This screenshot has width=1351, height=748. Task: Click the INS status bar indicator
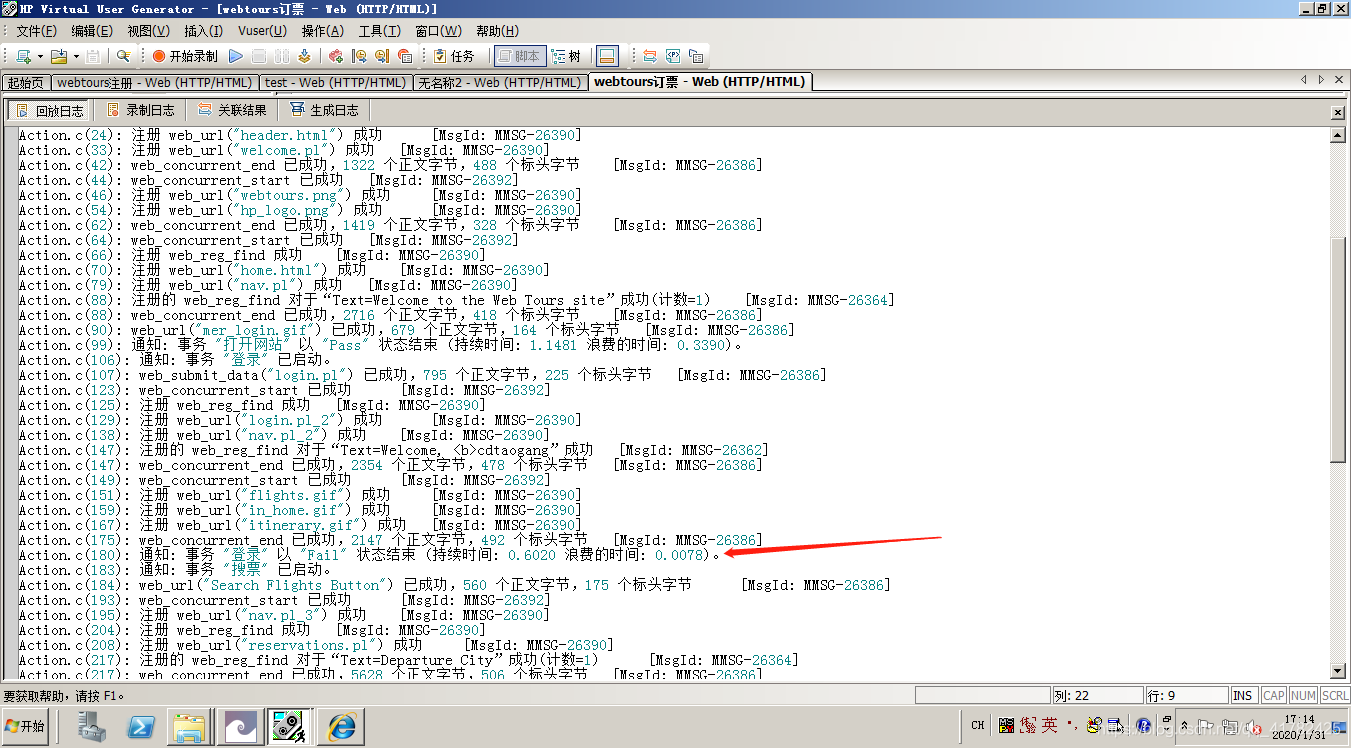pos(1243,696)
